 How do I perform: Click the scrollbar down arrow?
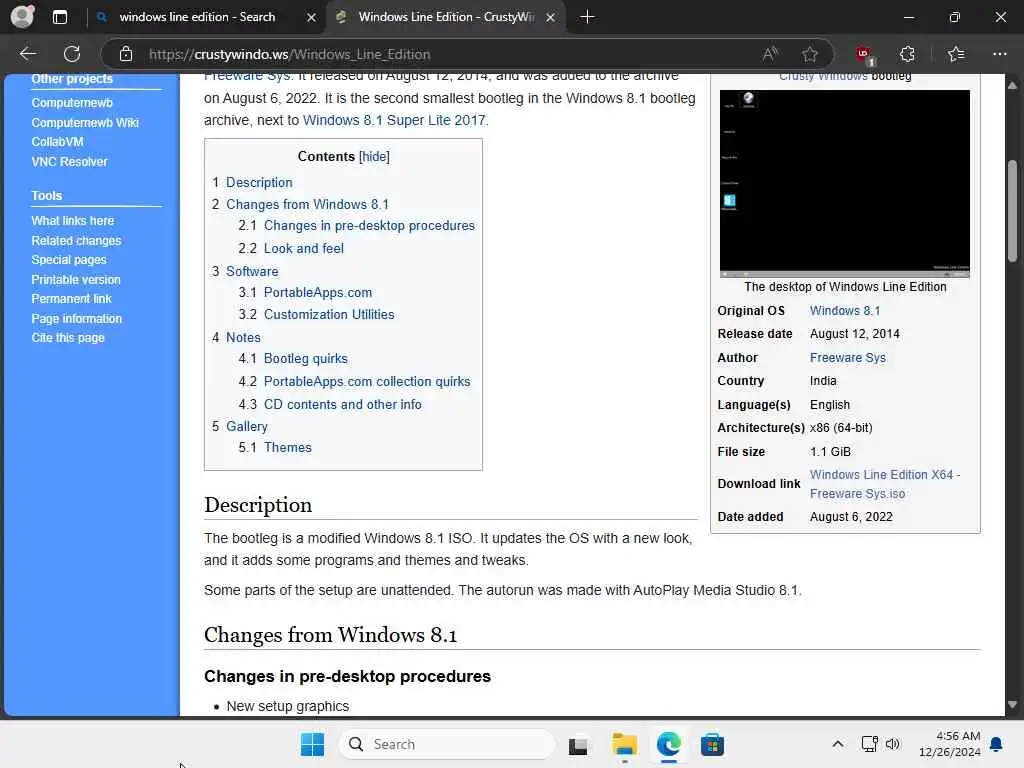click(x=1012, y=705)
